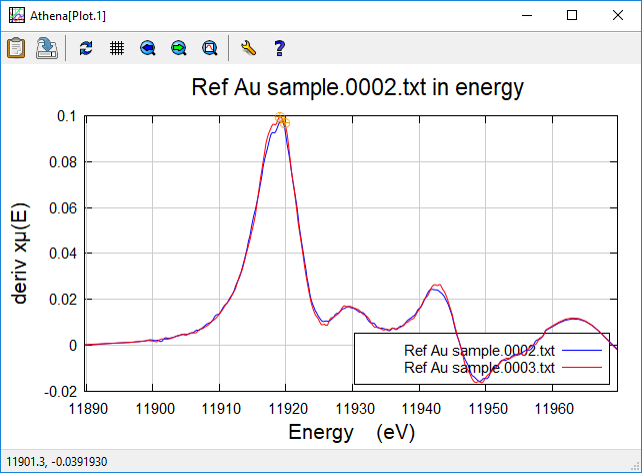
Task: Click the status bar coordinates readout
Action: [x=57, y=462]
